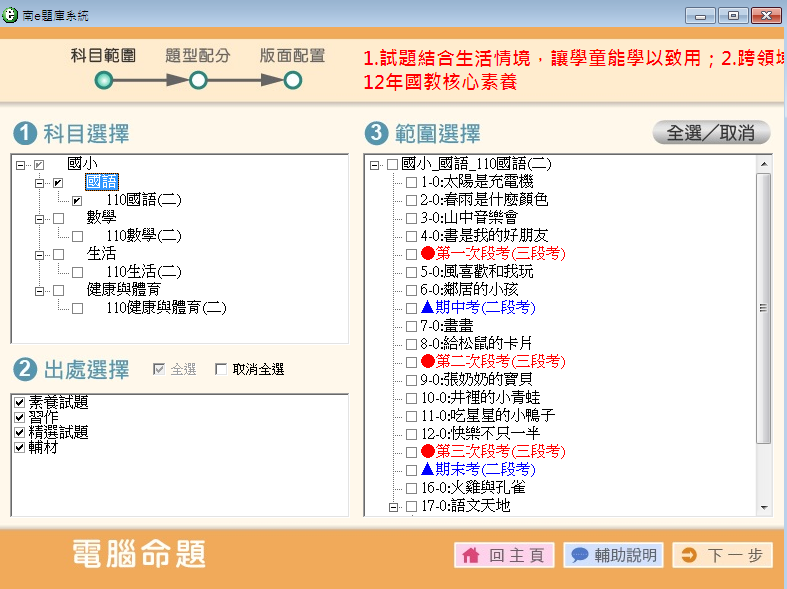Image resolution: width=787 pixels, height=589 pixels.
Task: Click the 回主頁 button
Action: click(x=504, y=555)
